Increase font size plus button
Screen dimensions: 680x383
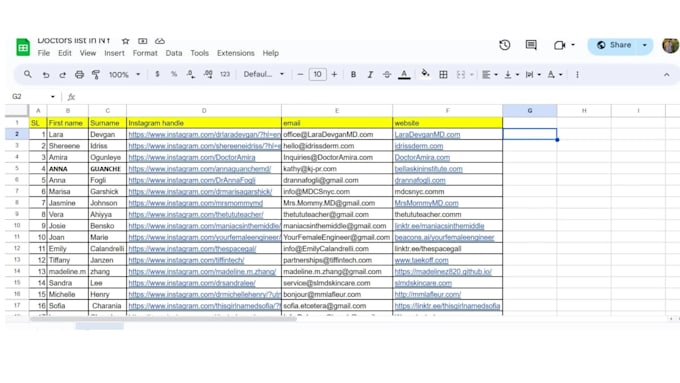click(x=334, y=74)
